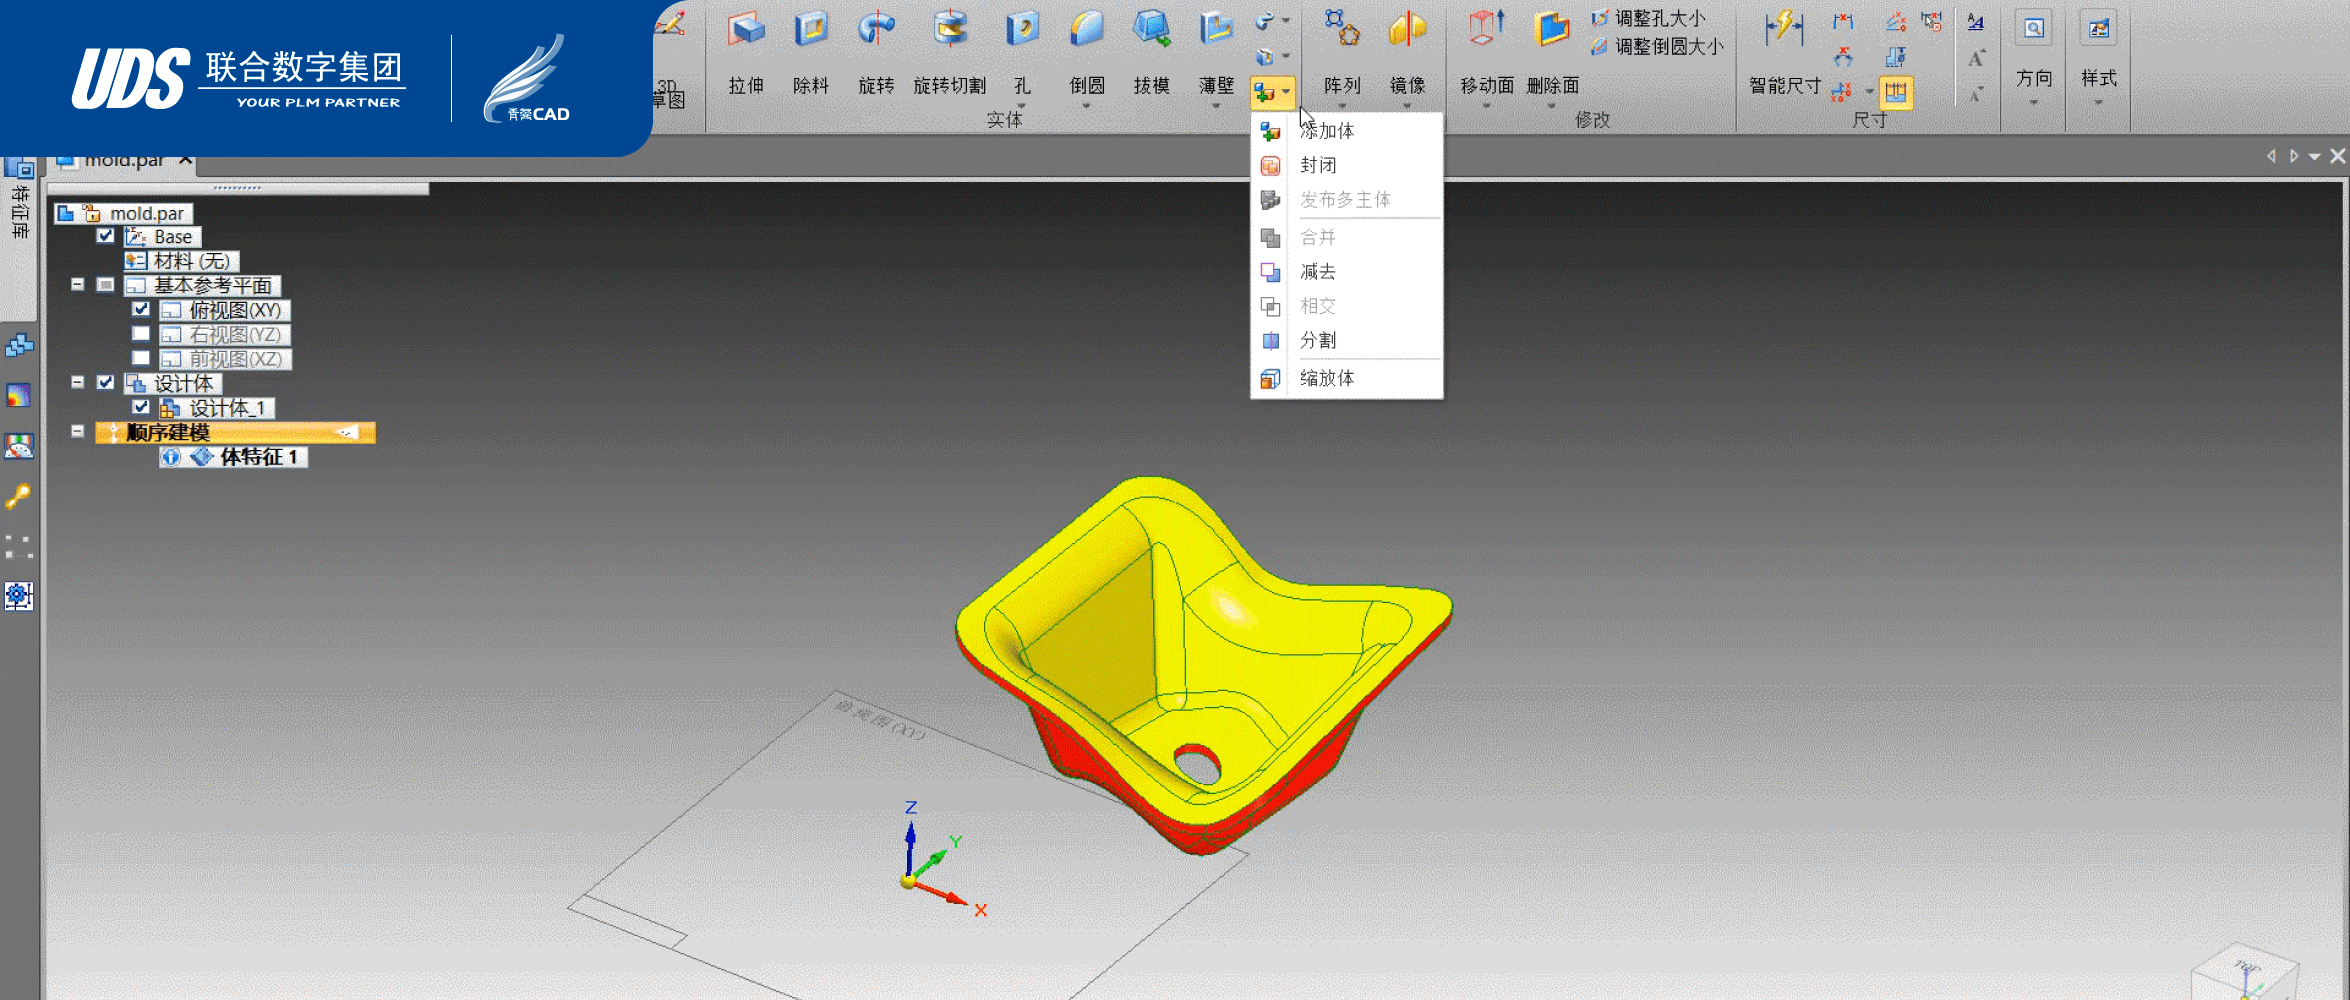Enable the 右视图(YZ) plane checkbox
The width and height of the screenshot is (2350, 1000).
click(141, 334)
